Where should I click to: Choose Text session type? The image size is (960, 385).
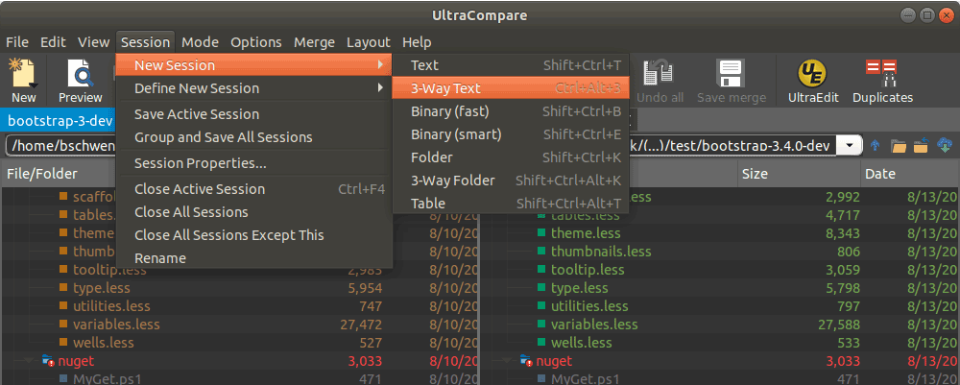511,65
